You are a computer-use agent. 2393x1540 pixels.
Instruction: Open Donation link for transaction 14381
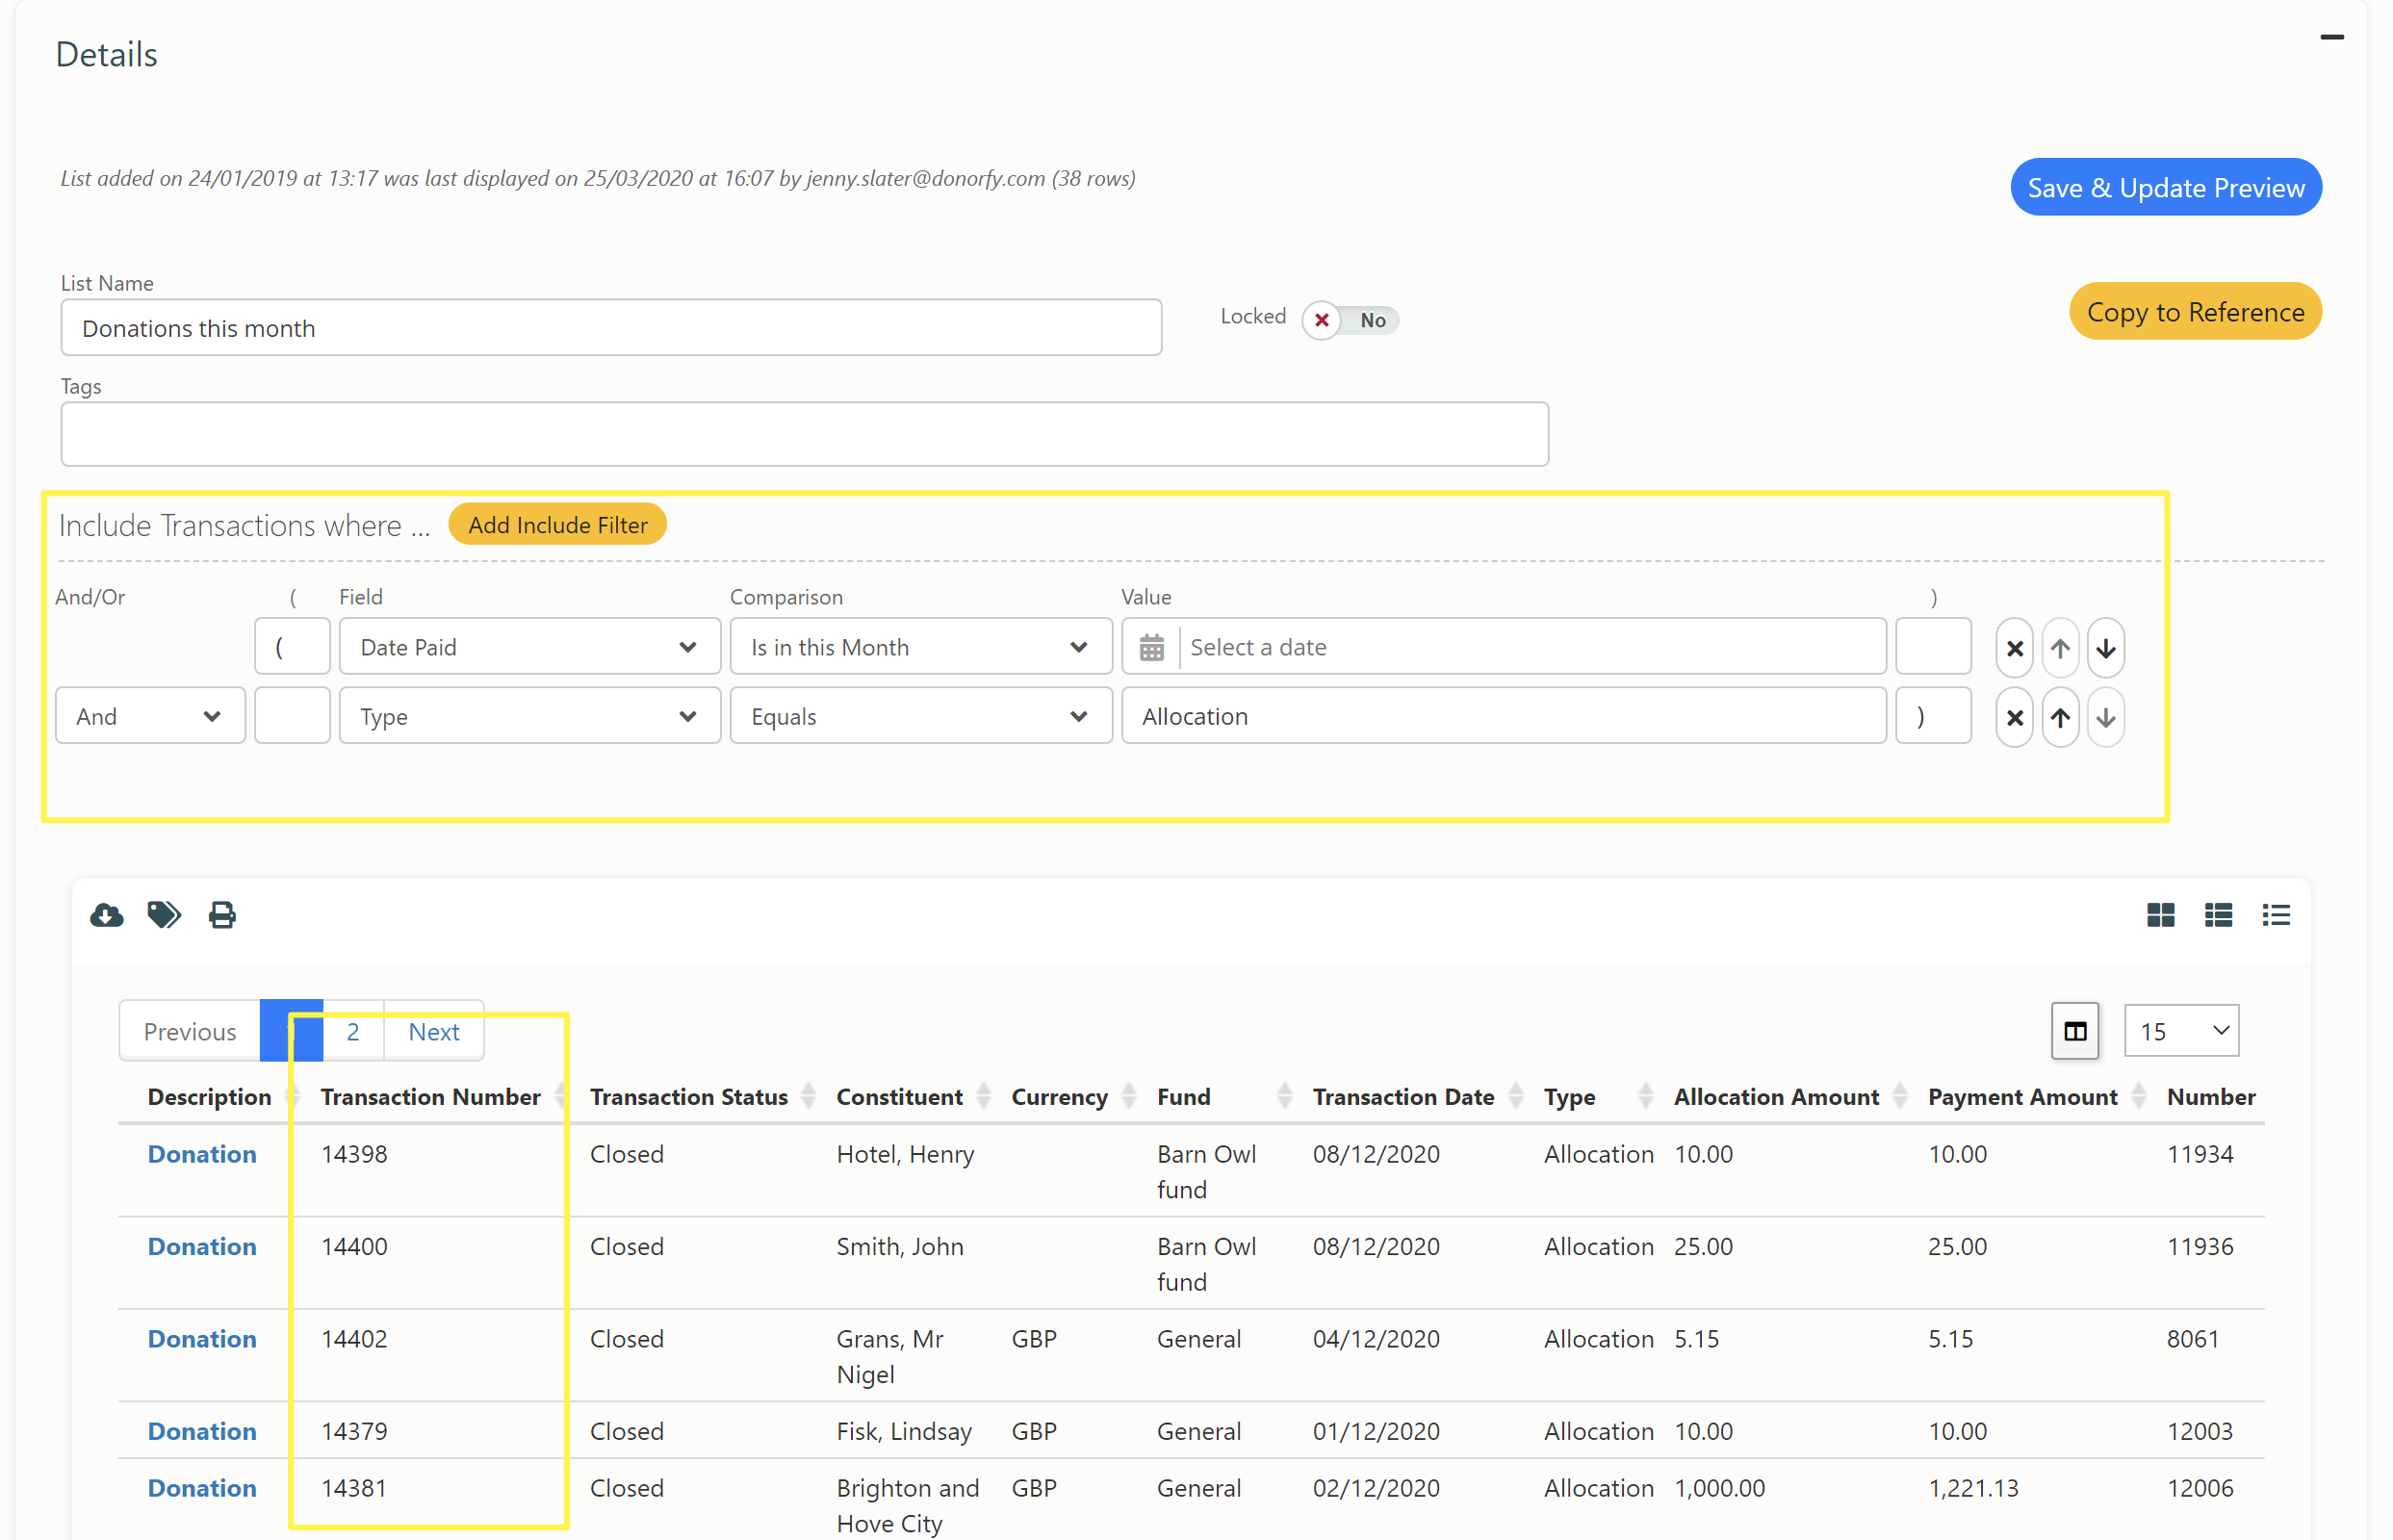202,1488
